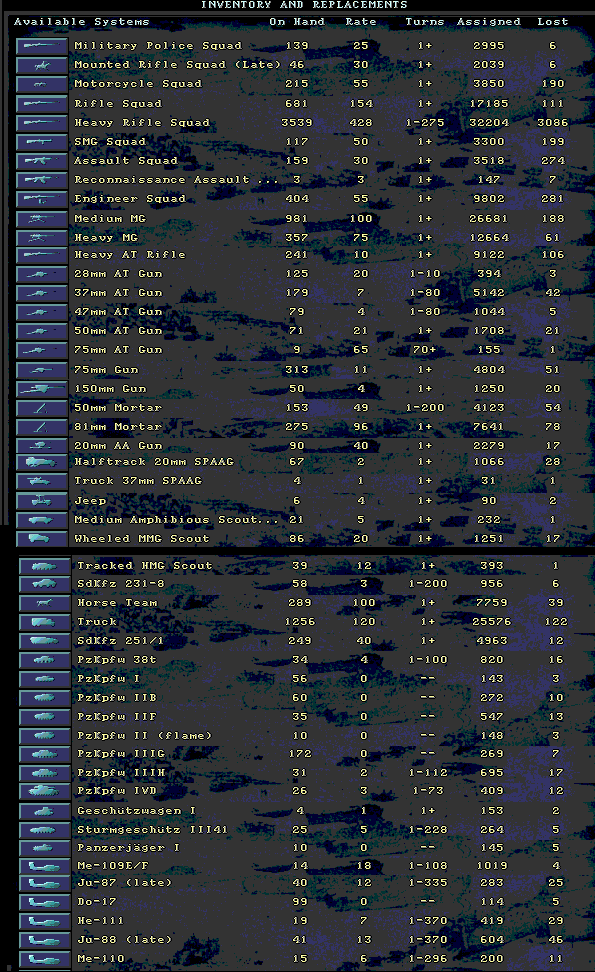Click the '47mm AT Gun' label
The width and height of the screenshot is (595, 972).
pos(118,312)
